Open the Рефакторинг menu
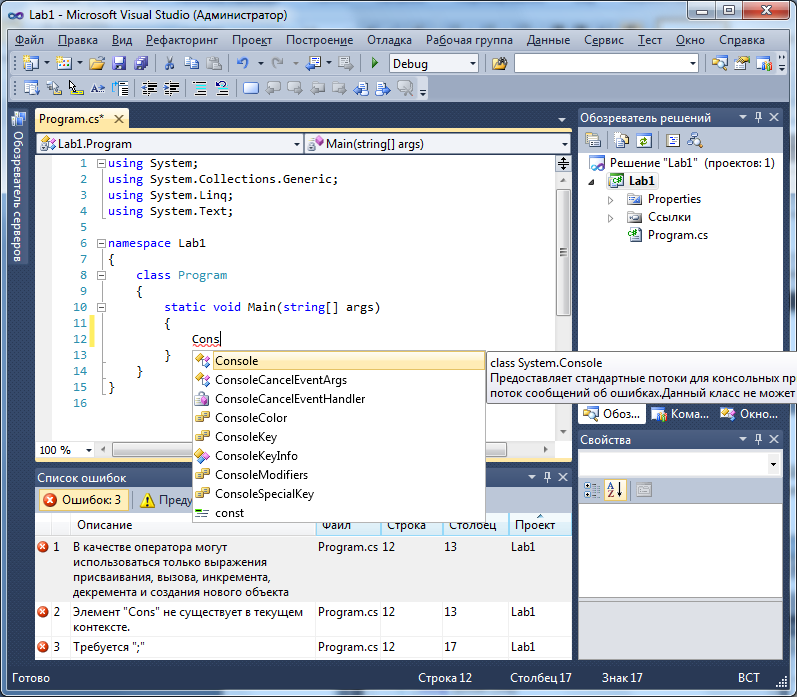The height and width of the screenshot is (697, 797). 181,40
